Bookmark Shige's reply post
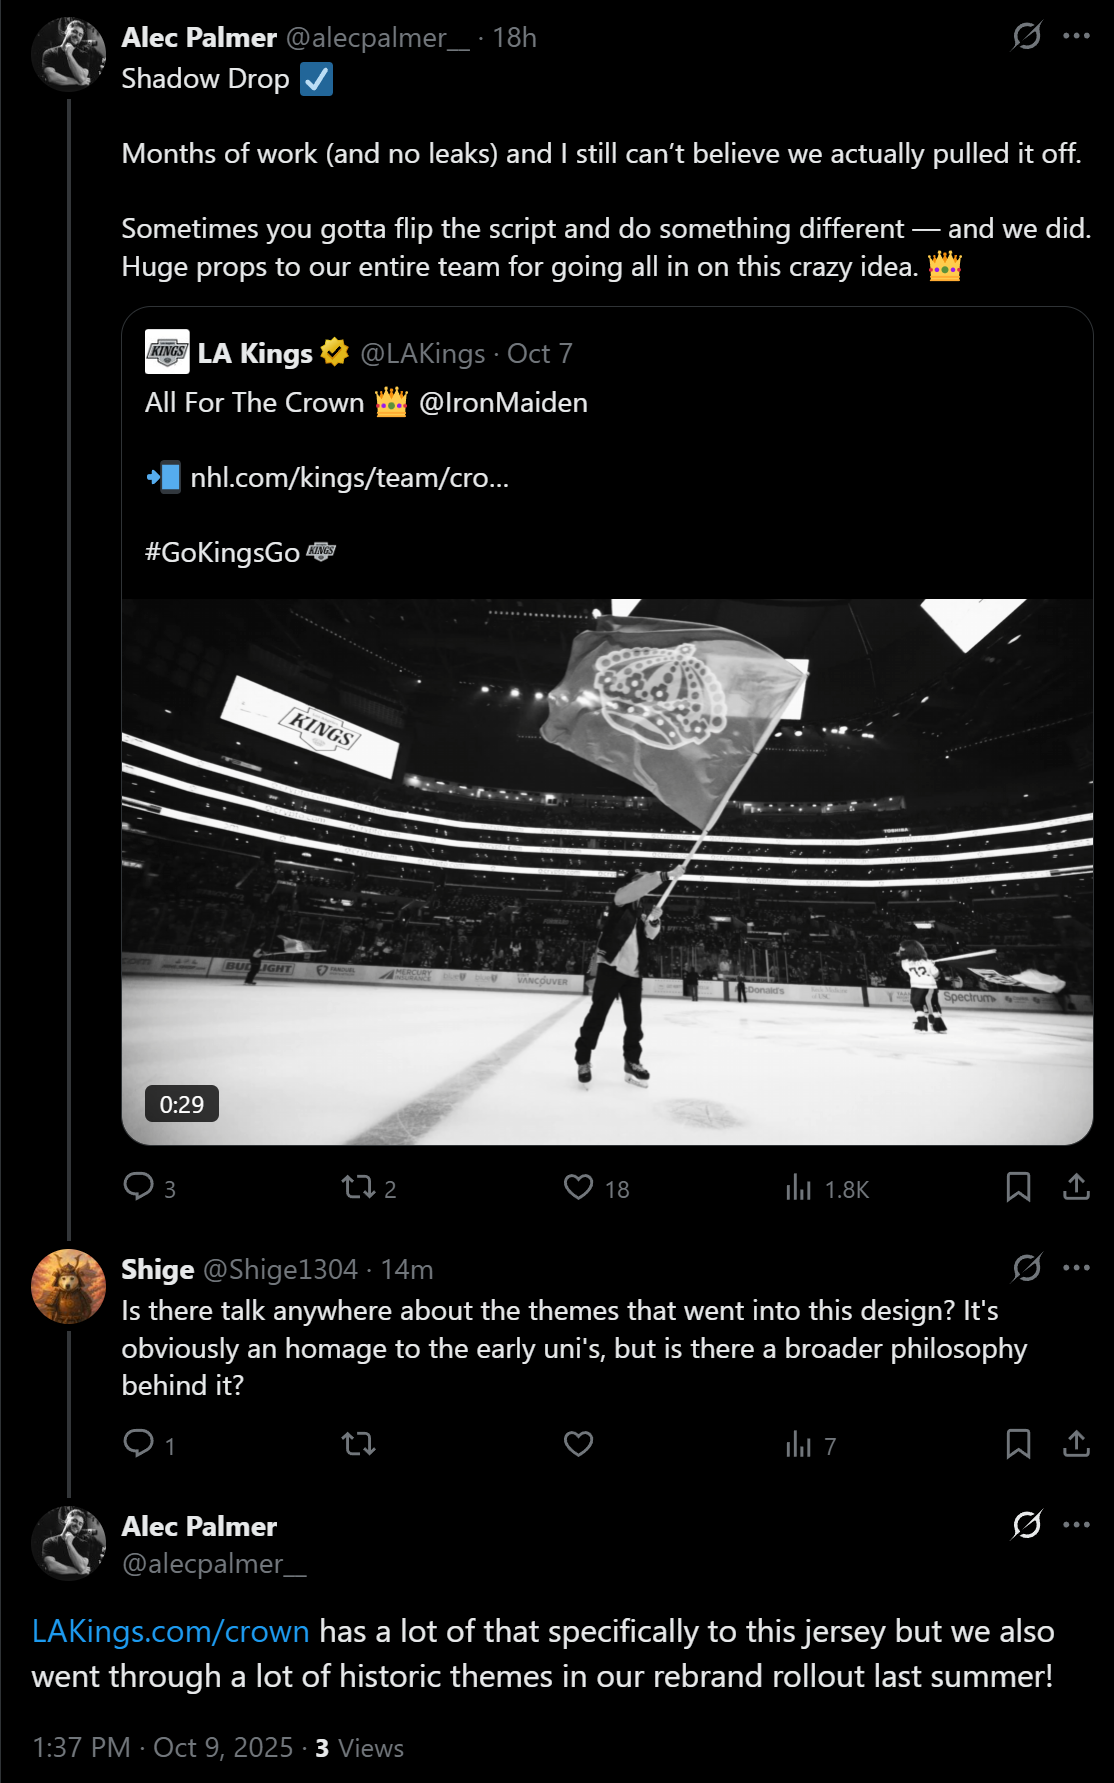Image resolution: width=1114 pixels, height=1783 pixels. 1018,1443
